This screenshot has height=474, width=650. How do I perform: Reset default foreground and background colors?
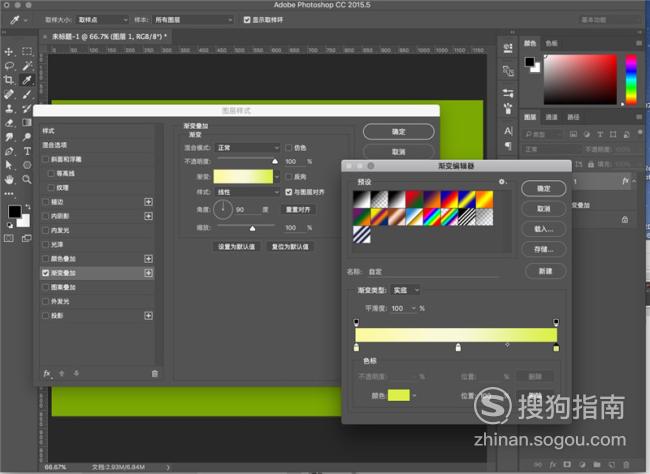[x=10, y=225]
